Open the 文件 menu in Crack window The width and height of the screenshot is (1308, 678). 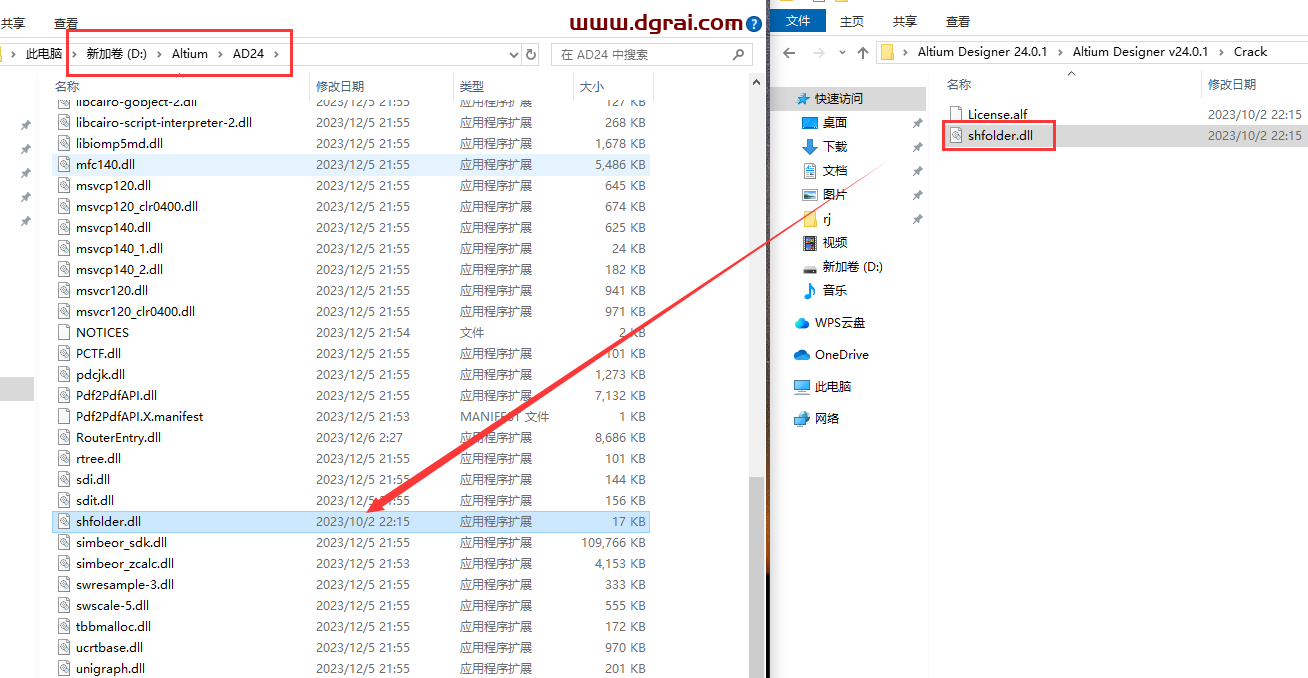point(798,20)
